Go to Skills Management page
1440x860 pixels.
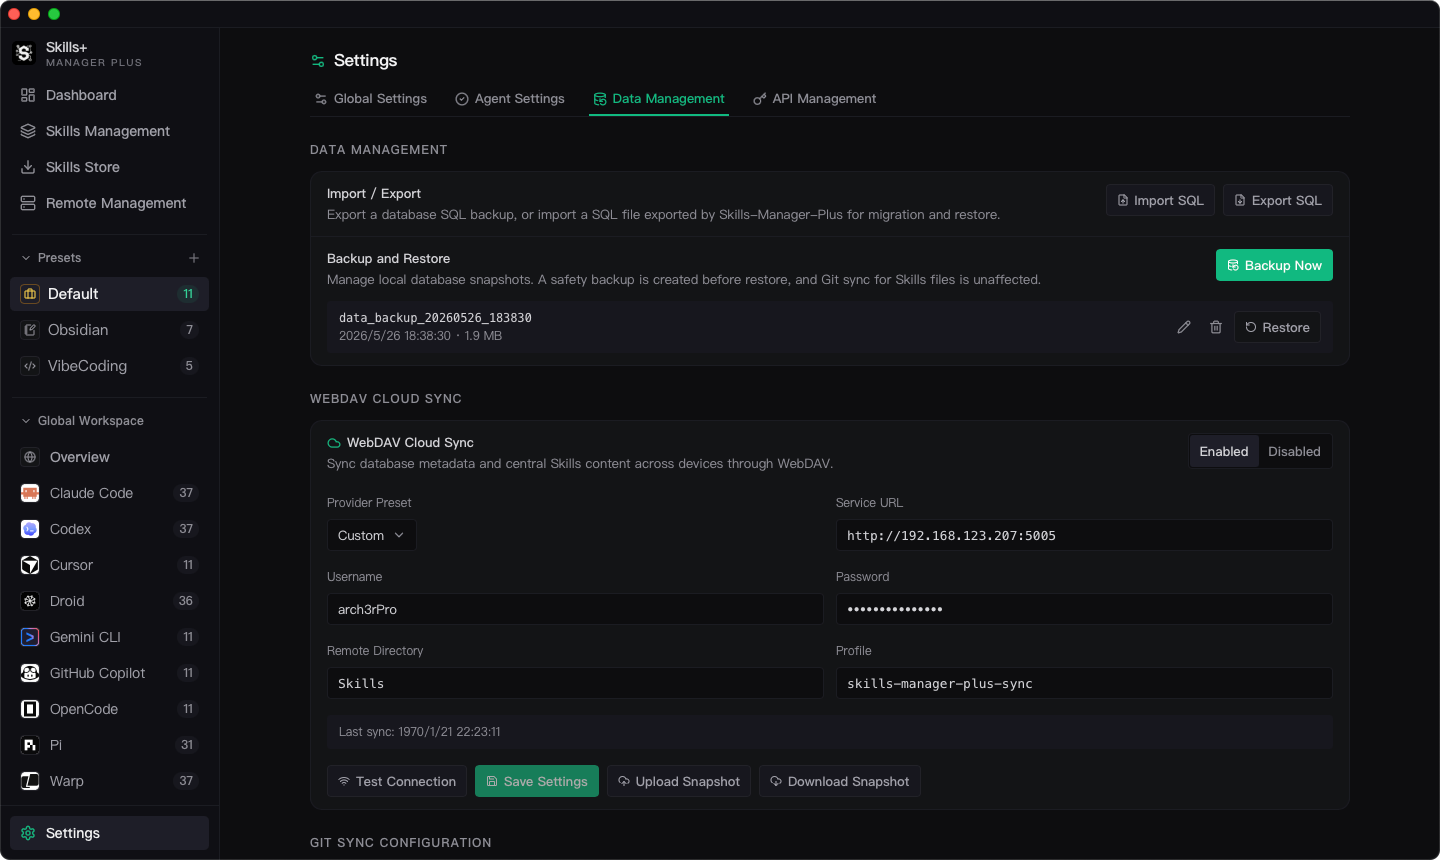[109, 131]
